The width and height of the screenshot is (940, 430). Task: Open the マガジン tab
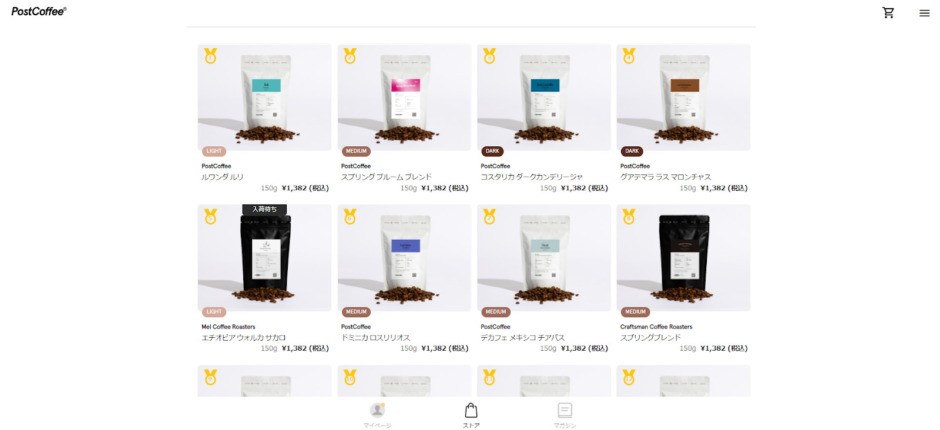point(565,416)
